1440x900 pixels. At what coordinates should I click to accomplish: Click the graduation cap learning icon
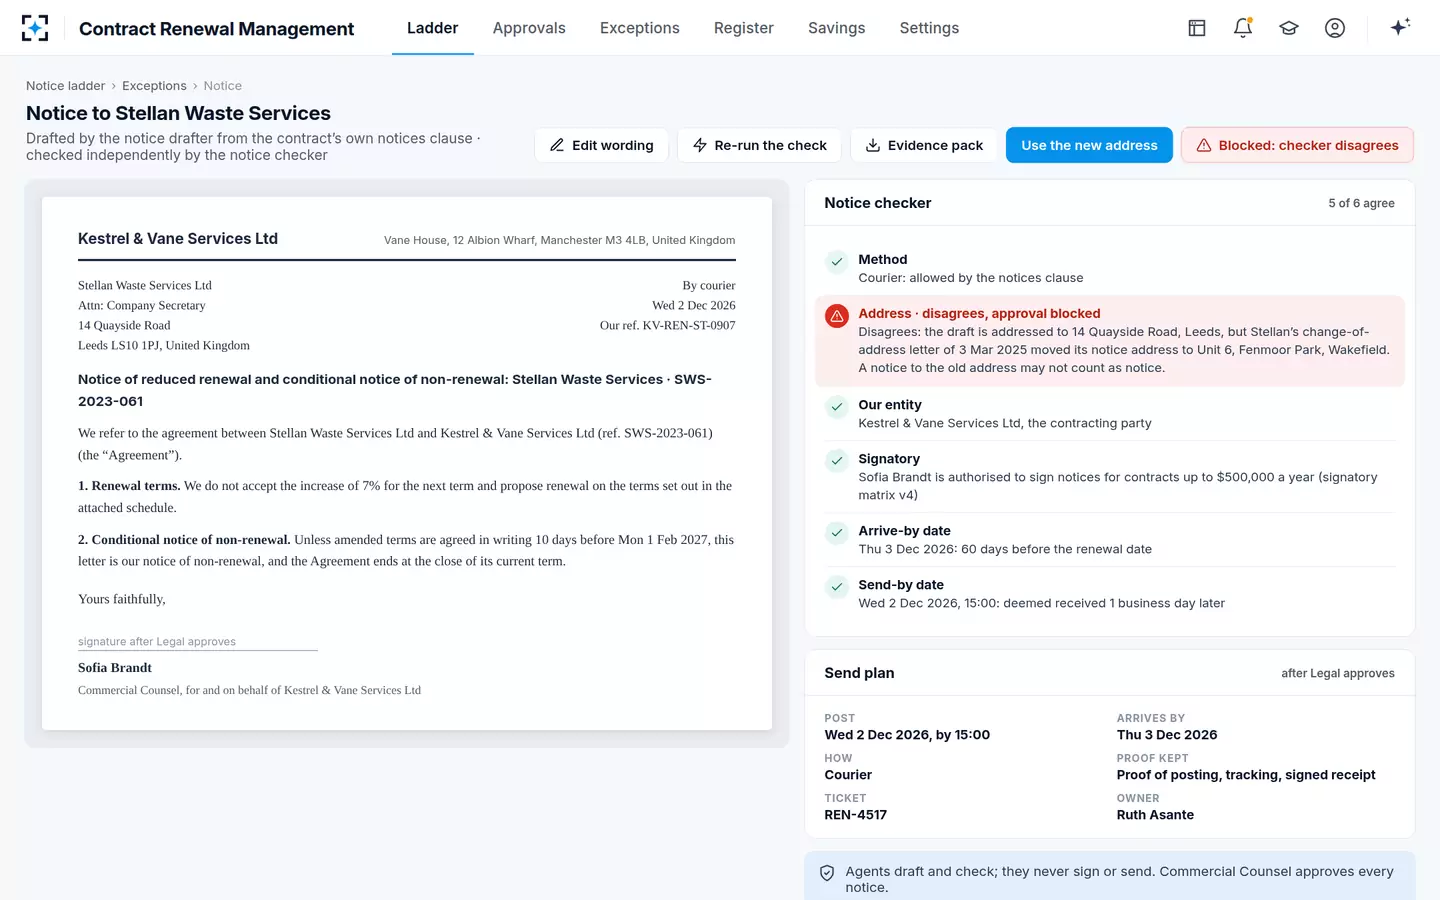pos(1289,28)
